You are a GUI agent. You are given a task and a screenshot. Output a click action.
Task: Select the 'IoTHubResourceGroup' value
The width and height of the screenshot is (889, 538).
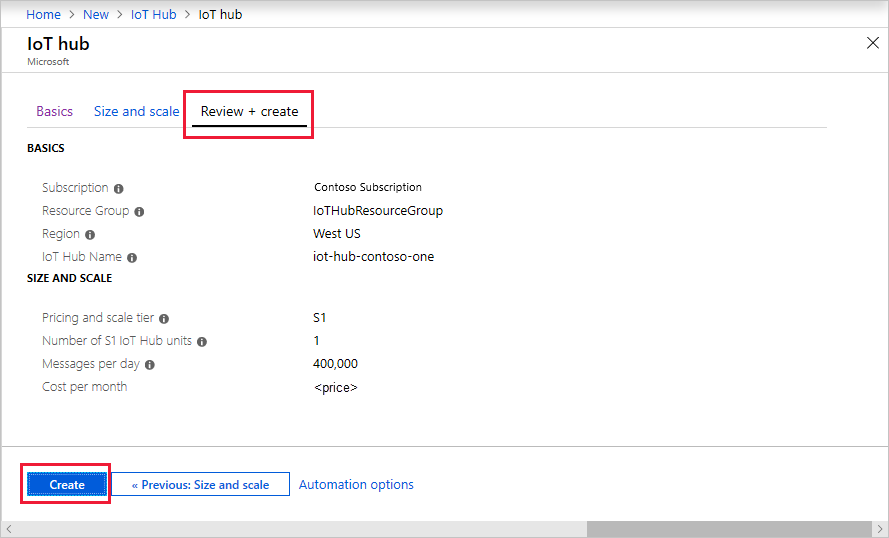click(x=378, y=211)
